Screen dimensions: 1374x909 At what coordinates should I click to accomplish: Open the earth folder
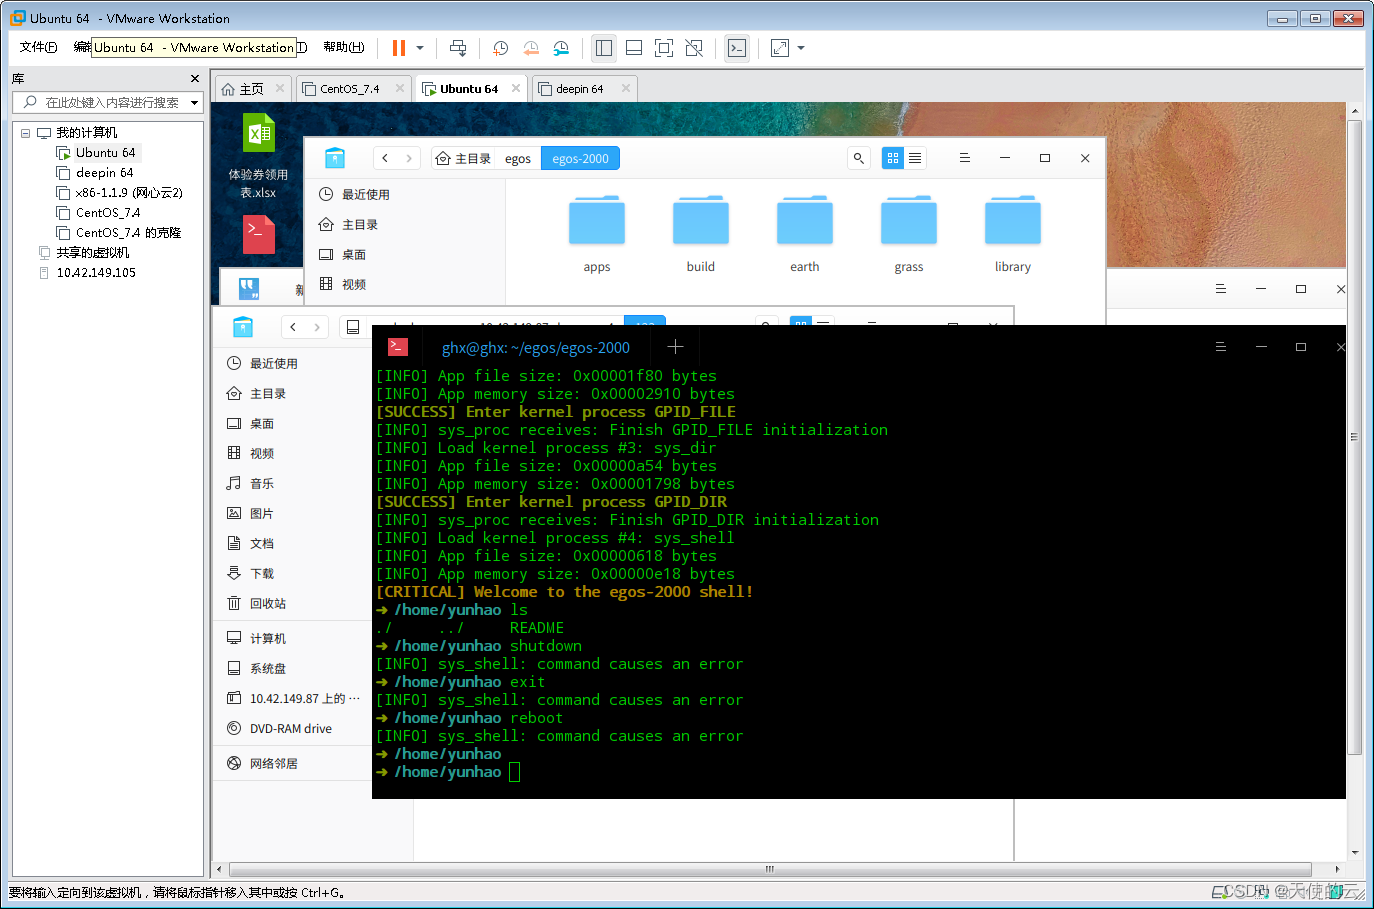click(805, 234)
